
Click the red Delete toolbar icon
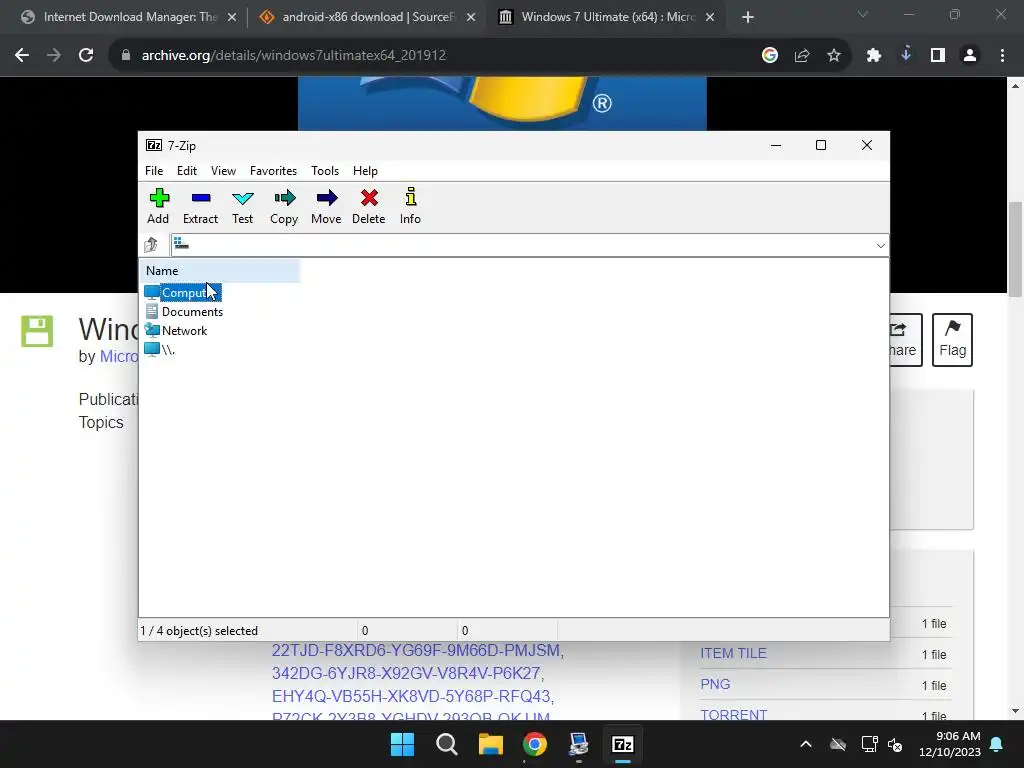tap(369, 206)
